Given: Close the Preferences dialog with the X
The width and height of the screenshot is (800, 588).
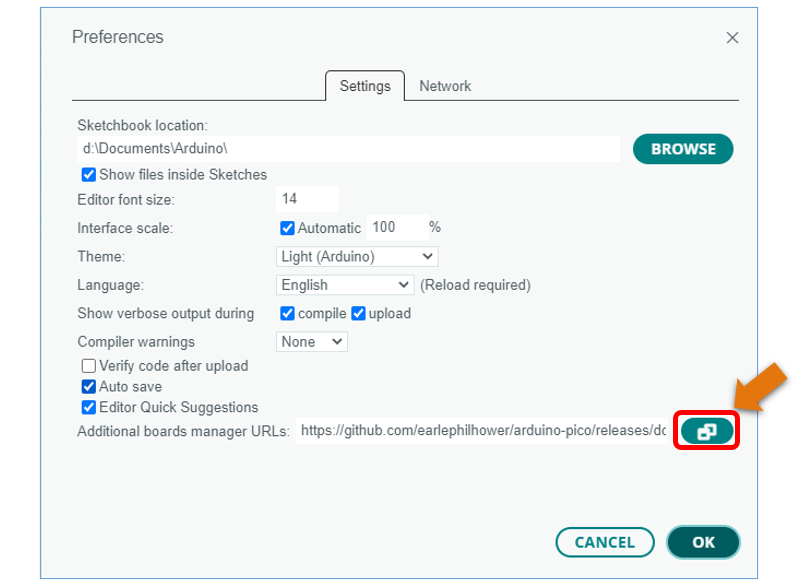Looking at the screenshot, I should [x=732, y=38].
